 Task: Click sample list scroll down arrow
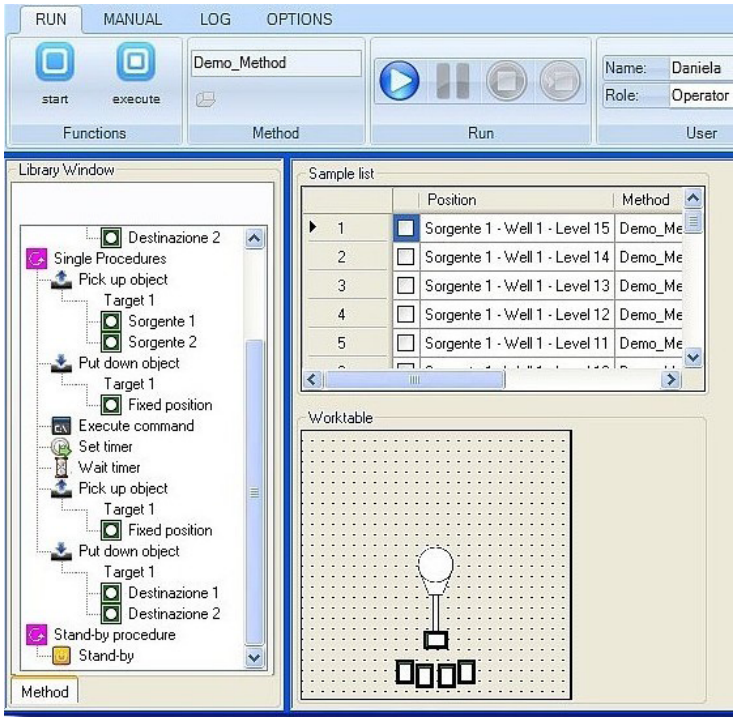(693, 357)
